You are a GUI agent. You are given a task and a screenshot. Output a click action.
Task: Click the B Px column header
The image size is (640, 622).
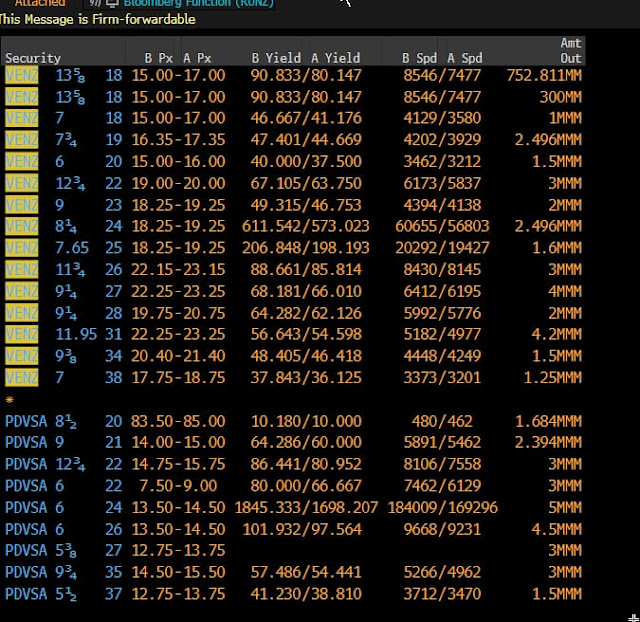click(x=158, y=58)
